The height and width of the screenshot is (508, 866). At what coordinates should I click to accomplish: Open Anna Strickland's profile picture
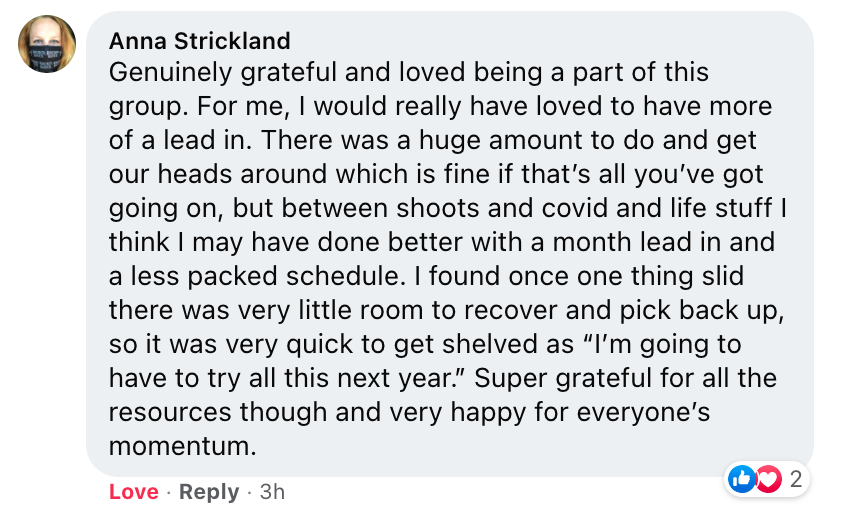(47, 44)
